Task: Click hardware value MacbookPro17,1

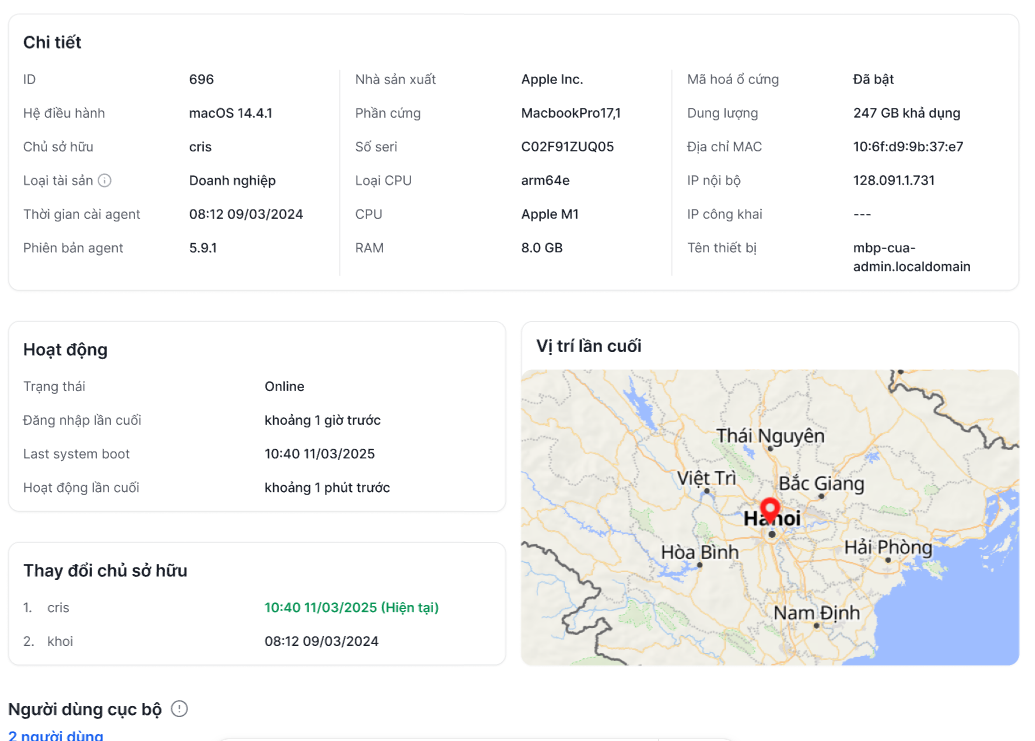Action: point(571,113)
